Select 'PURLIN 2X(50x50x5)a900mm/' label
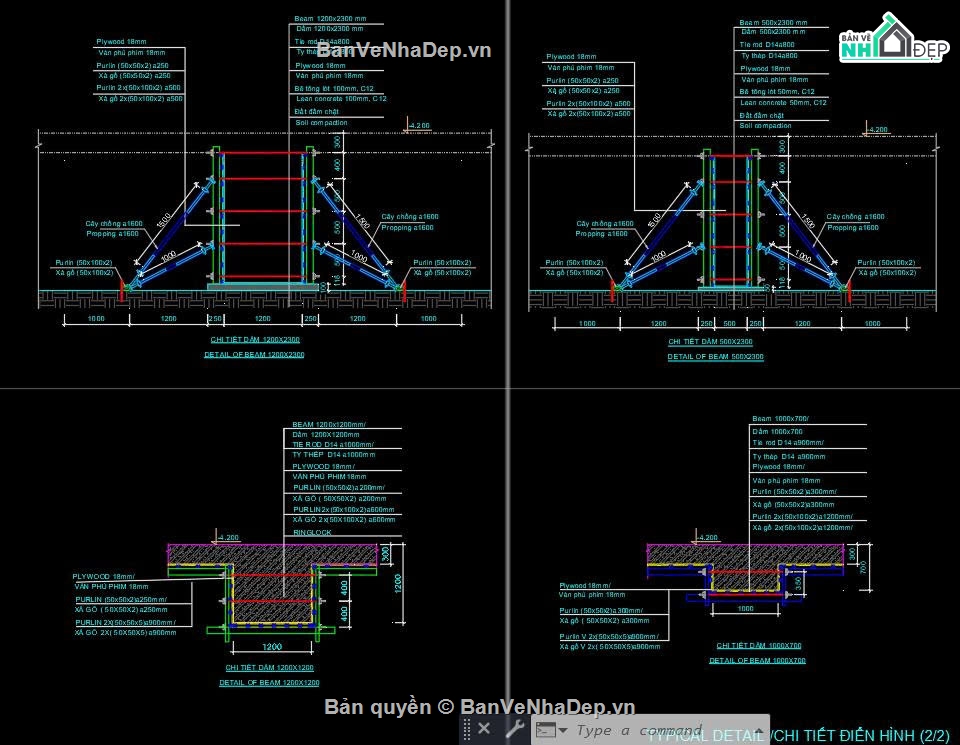The width and height of the screenshot is (960, 745). (x=126, y=623)
